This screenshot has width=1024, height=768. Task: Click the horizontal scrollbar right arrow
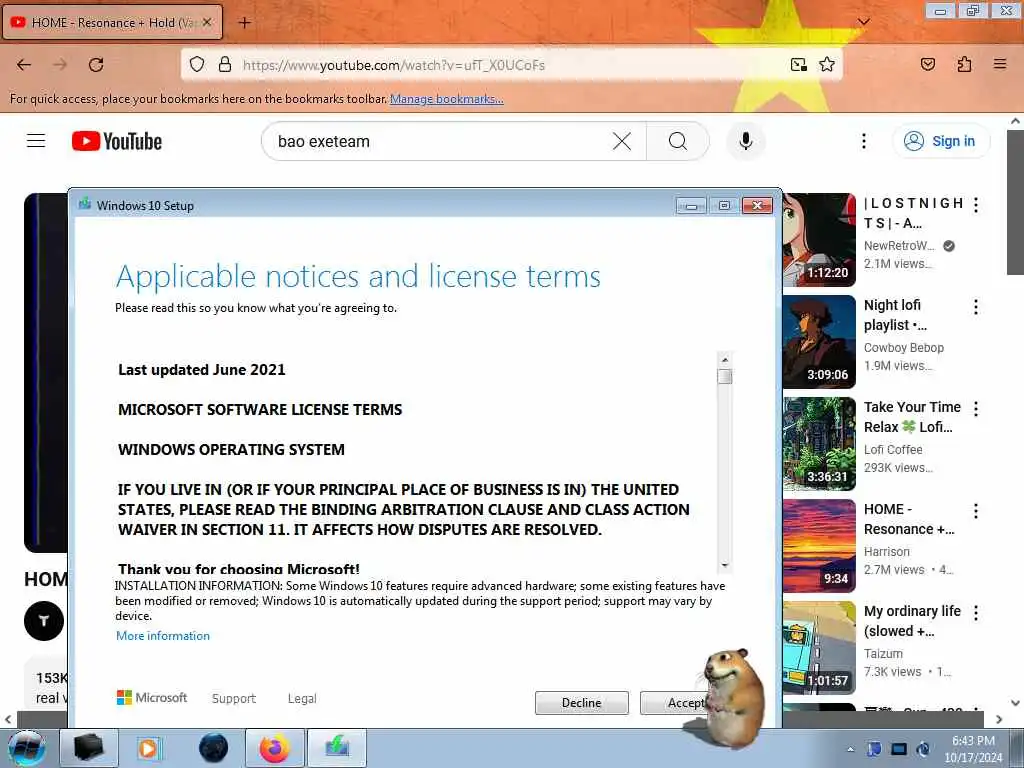pos(999,720)
